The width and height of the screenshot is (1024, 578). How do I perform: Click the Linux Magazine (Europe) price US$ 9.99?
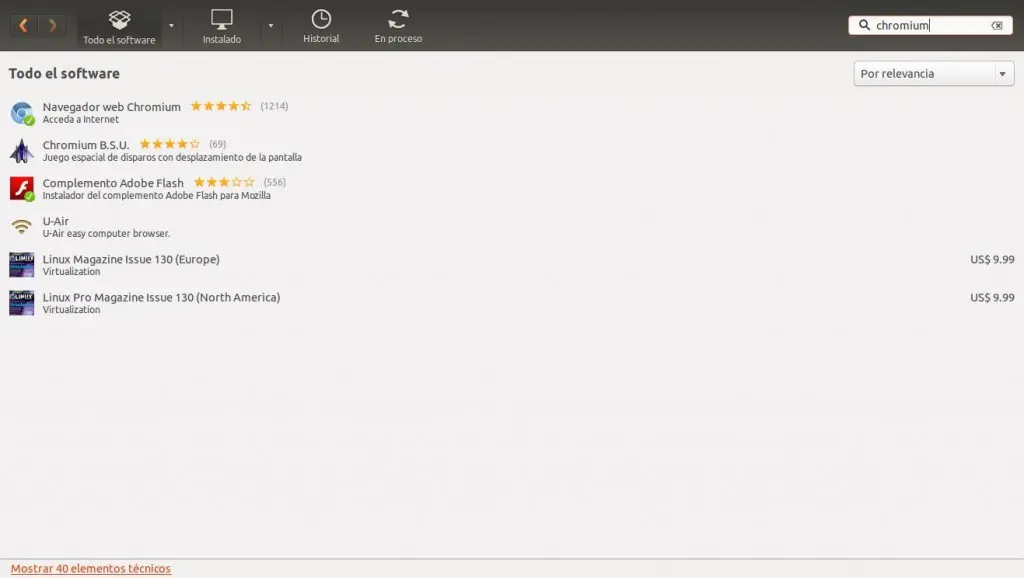click(992, 259)
